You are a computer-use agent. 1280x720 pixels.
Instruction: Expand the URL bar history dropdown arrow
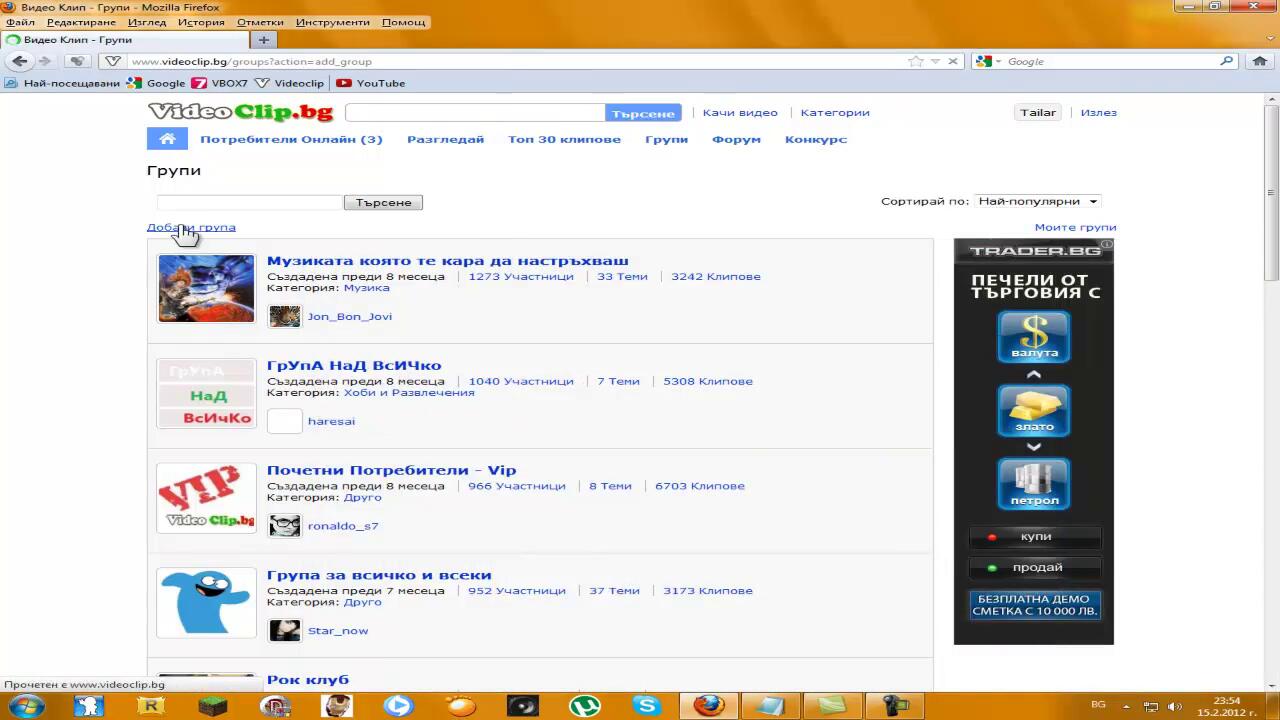click(x=935, y=61)
